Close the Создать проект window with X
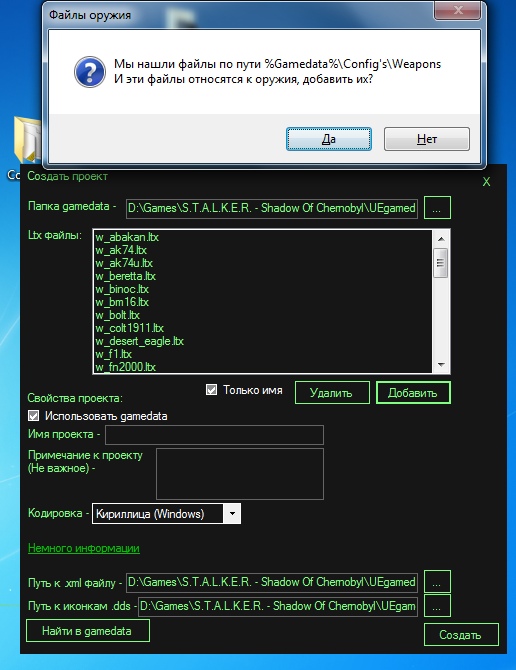 click(x=486, y=182)
